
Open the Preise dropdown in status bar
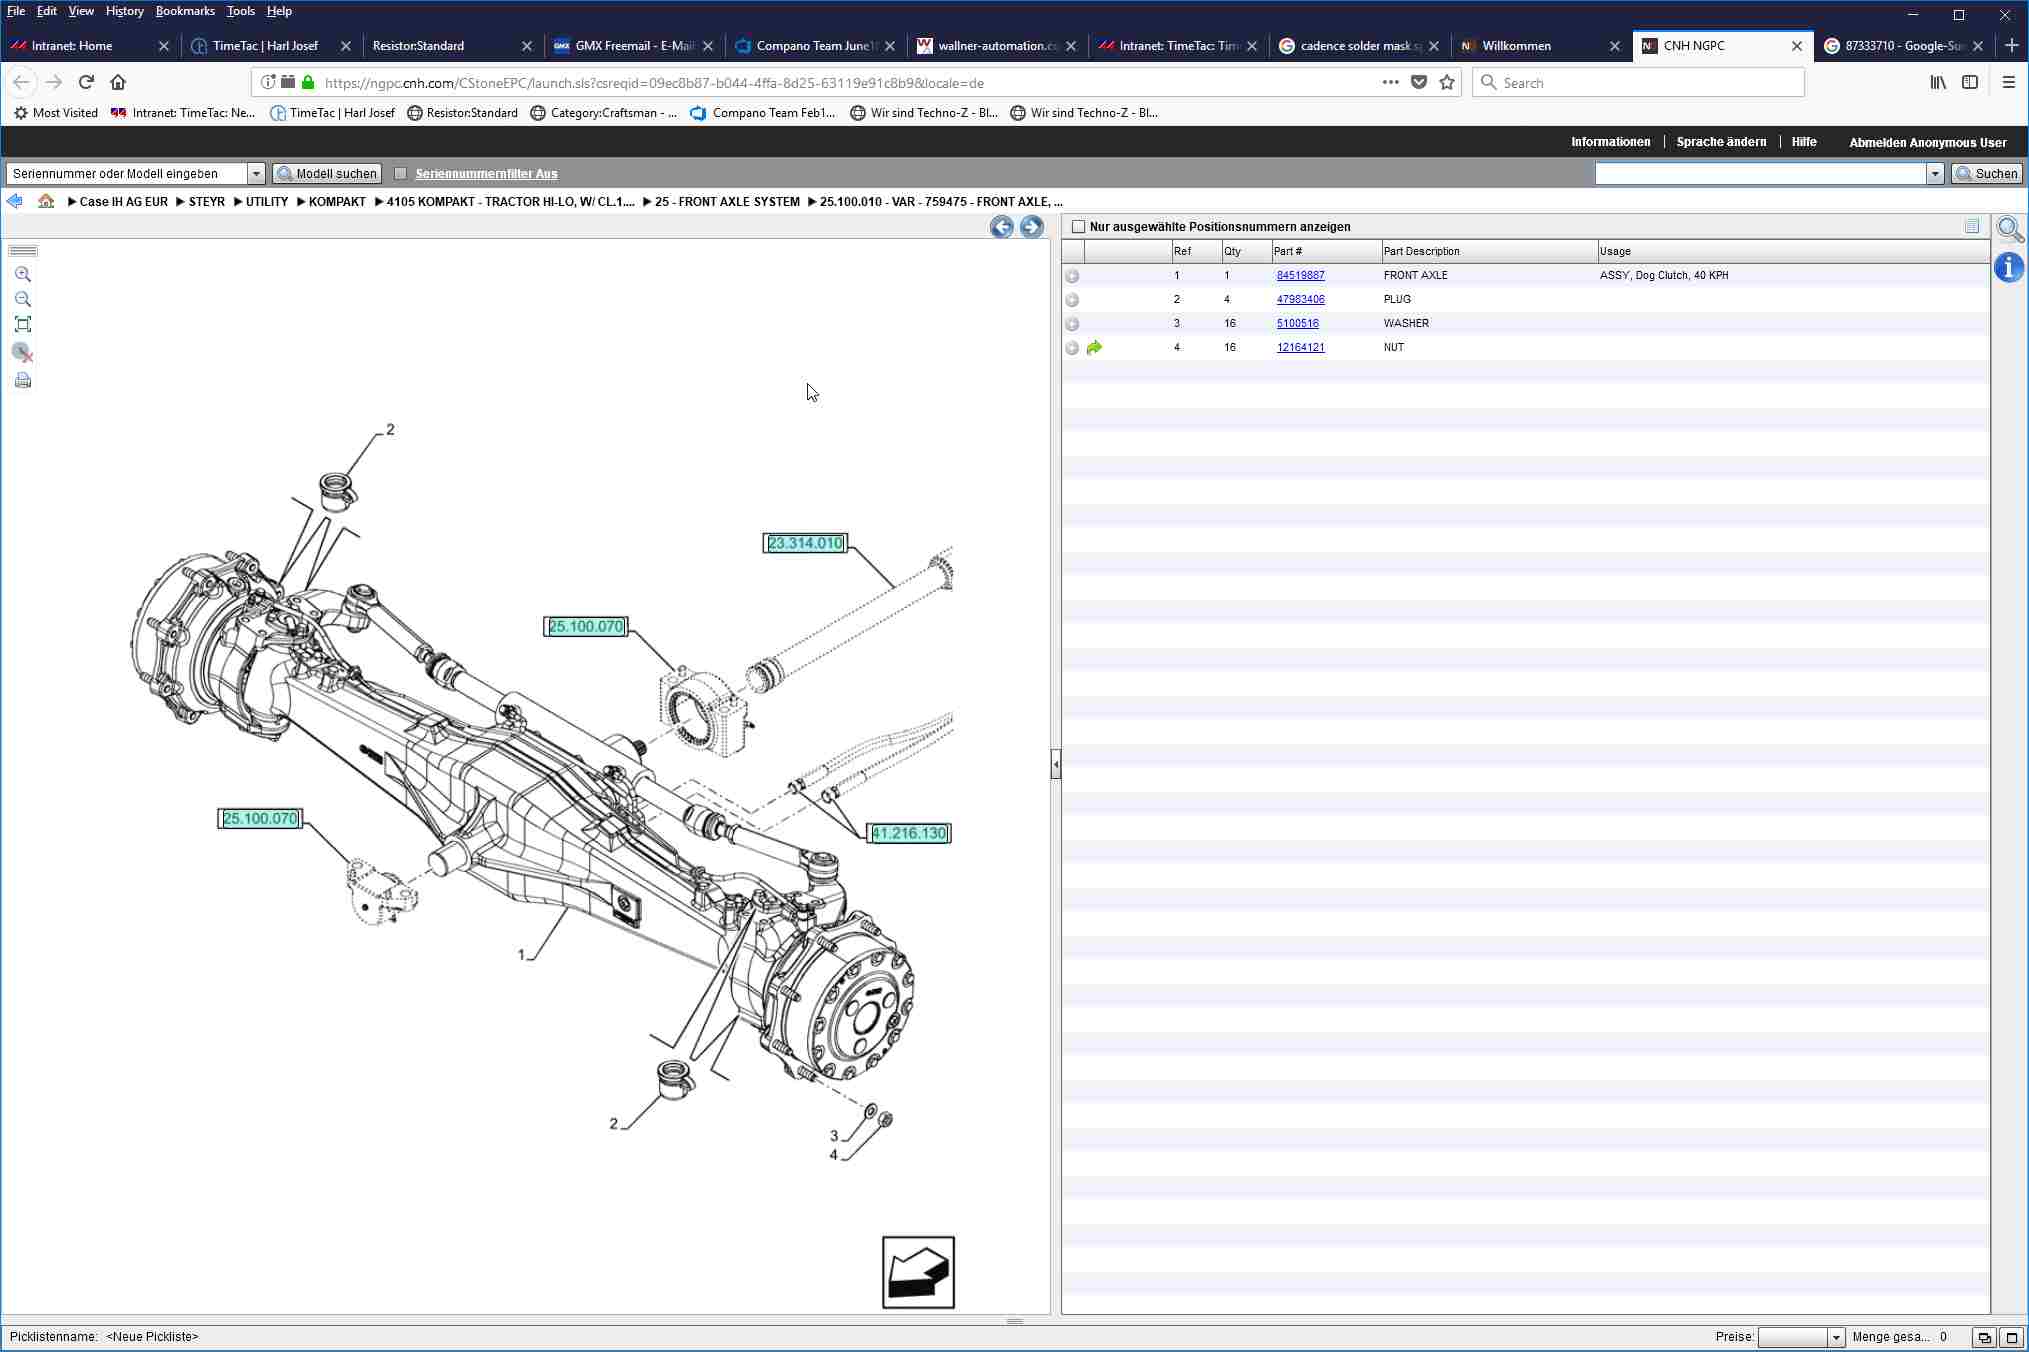tap(1835, 1337)
